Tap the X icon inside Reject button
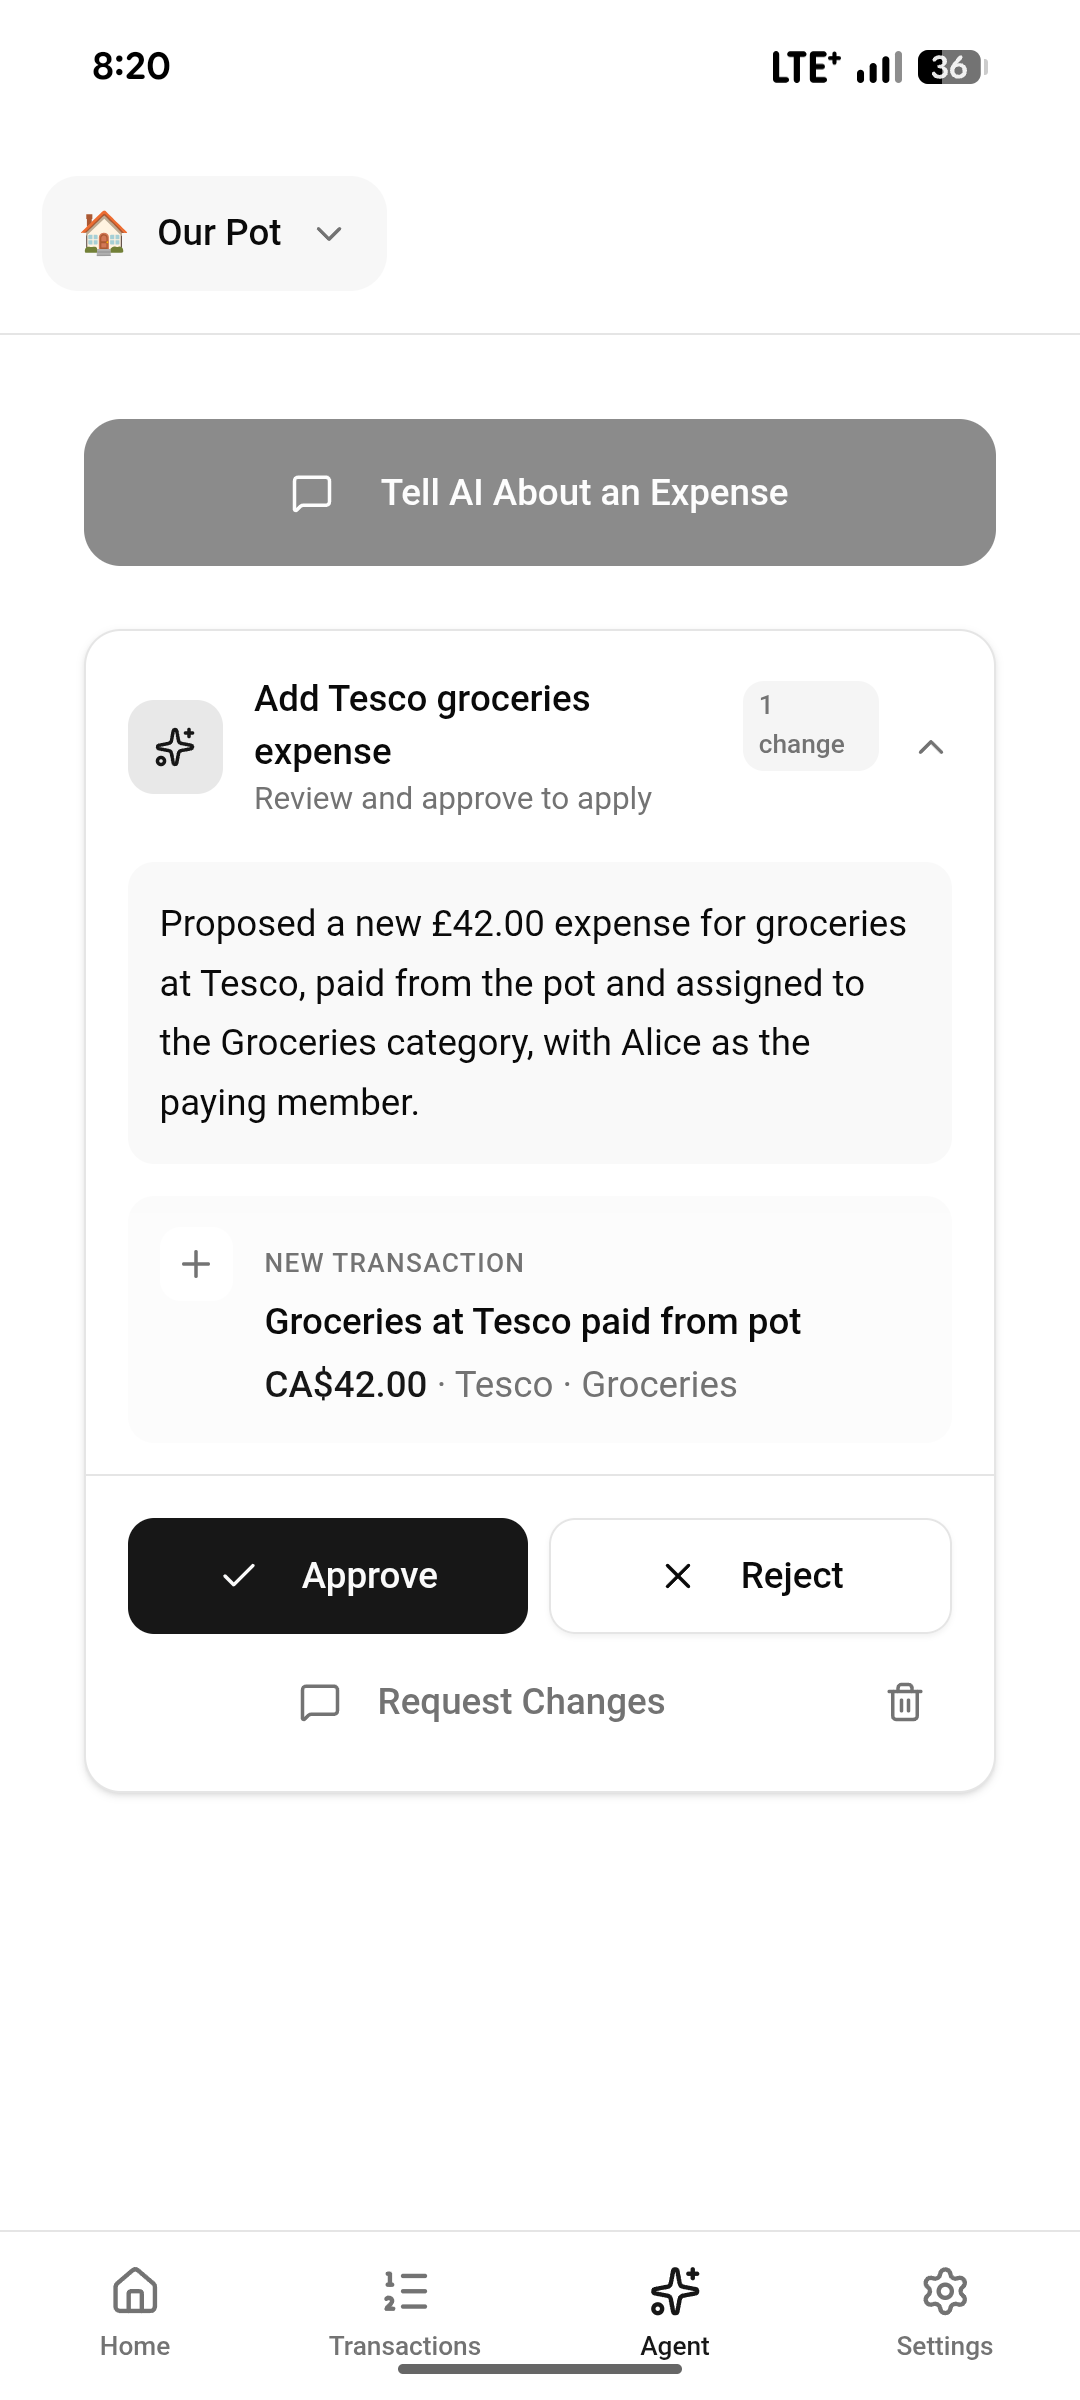The width and height of the screenshot is (1080, 2400). tap(678, 1576)
